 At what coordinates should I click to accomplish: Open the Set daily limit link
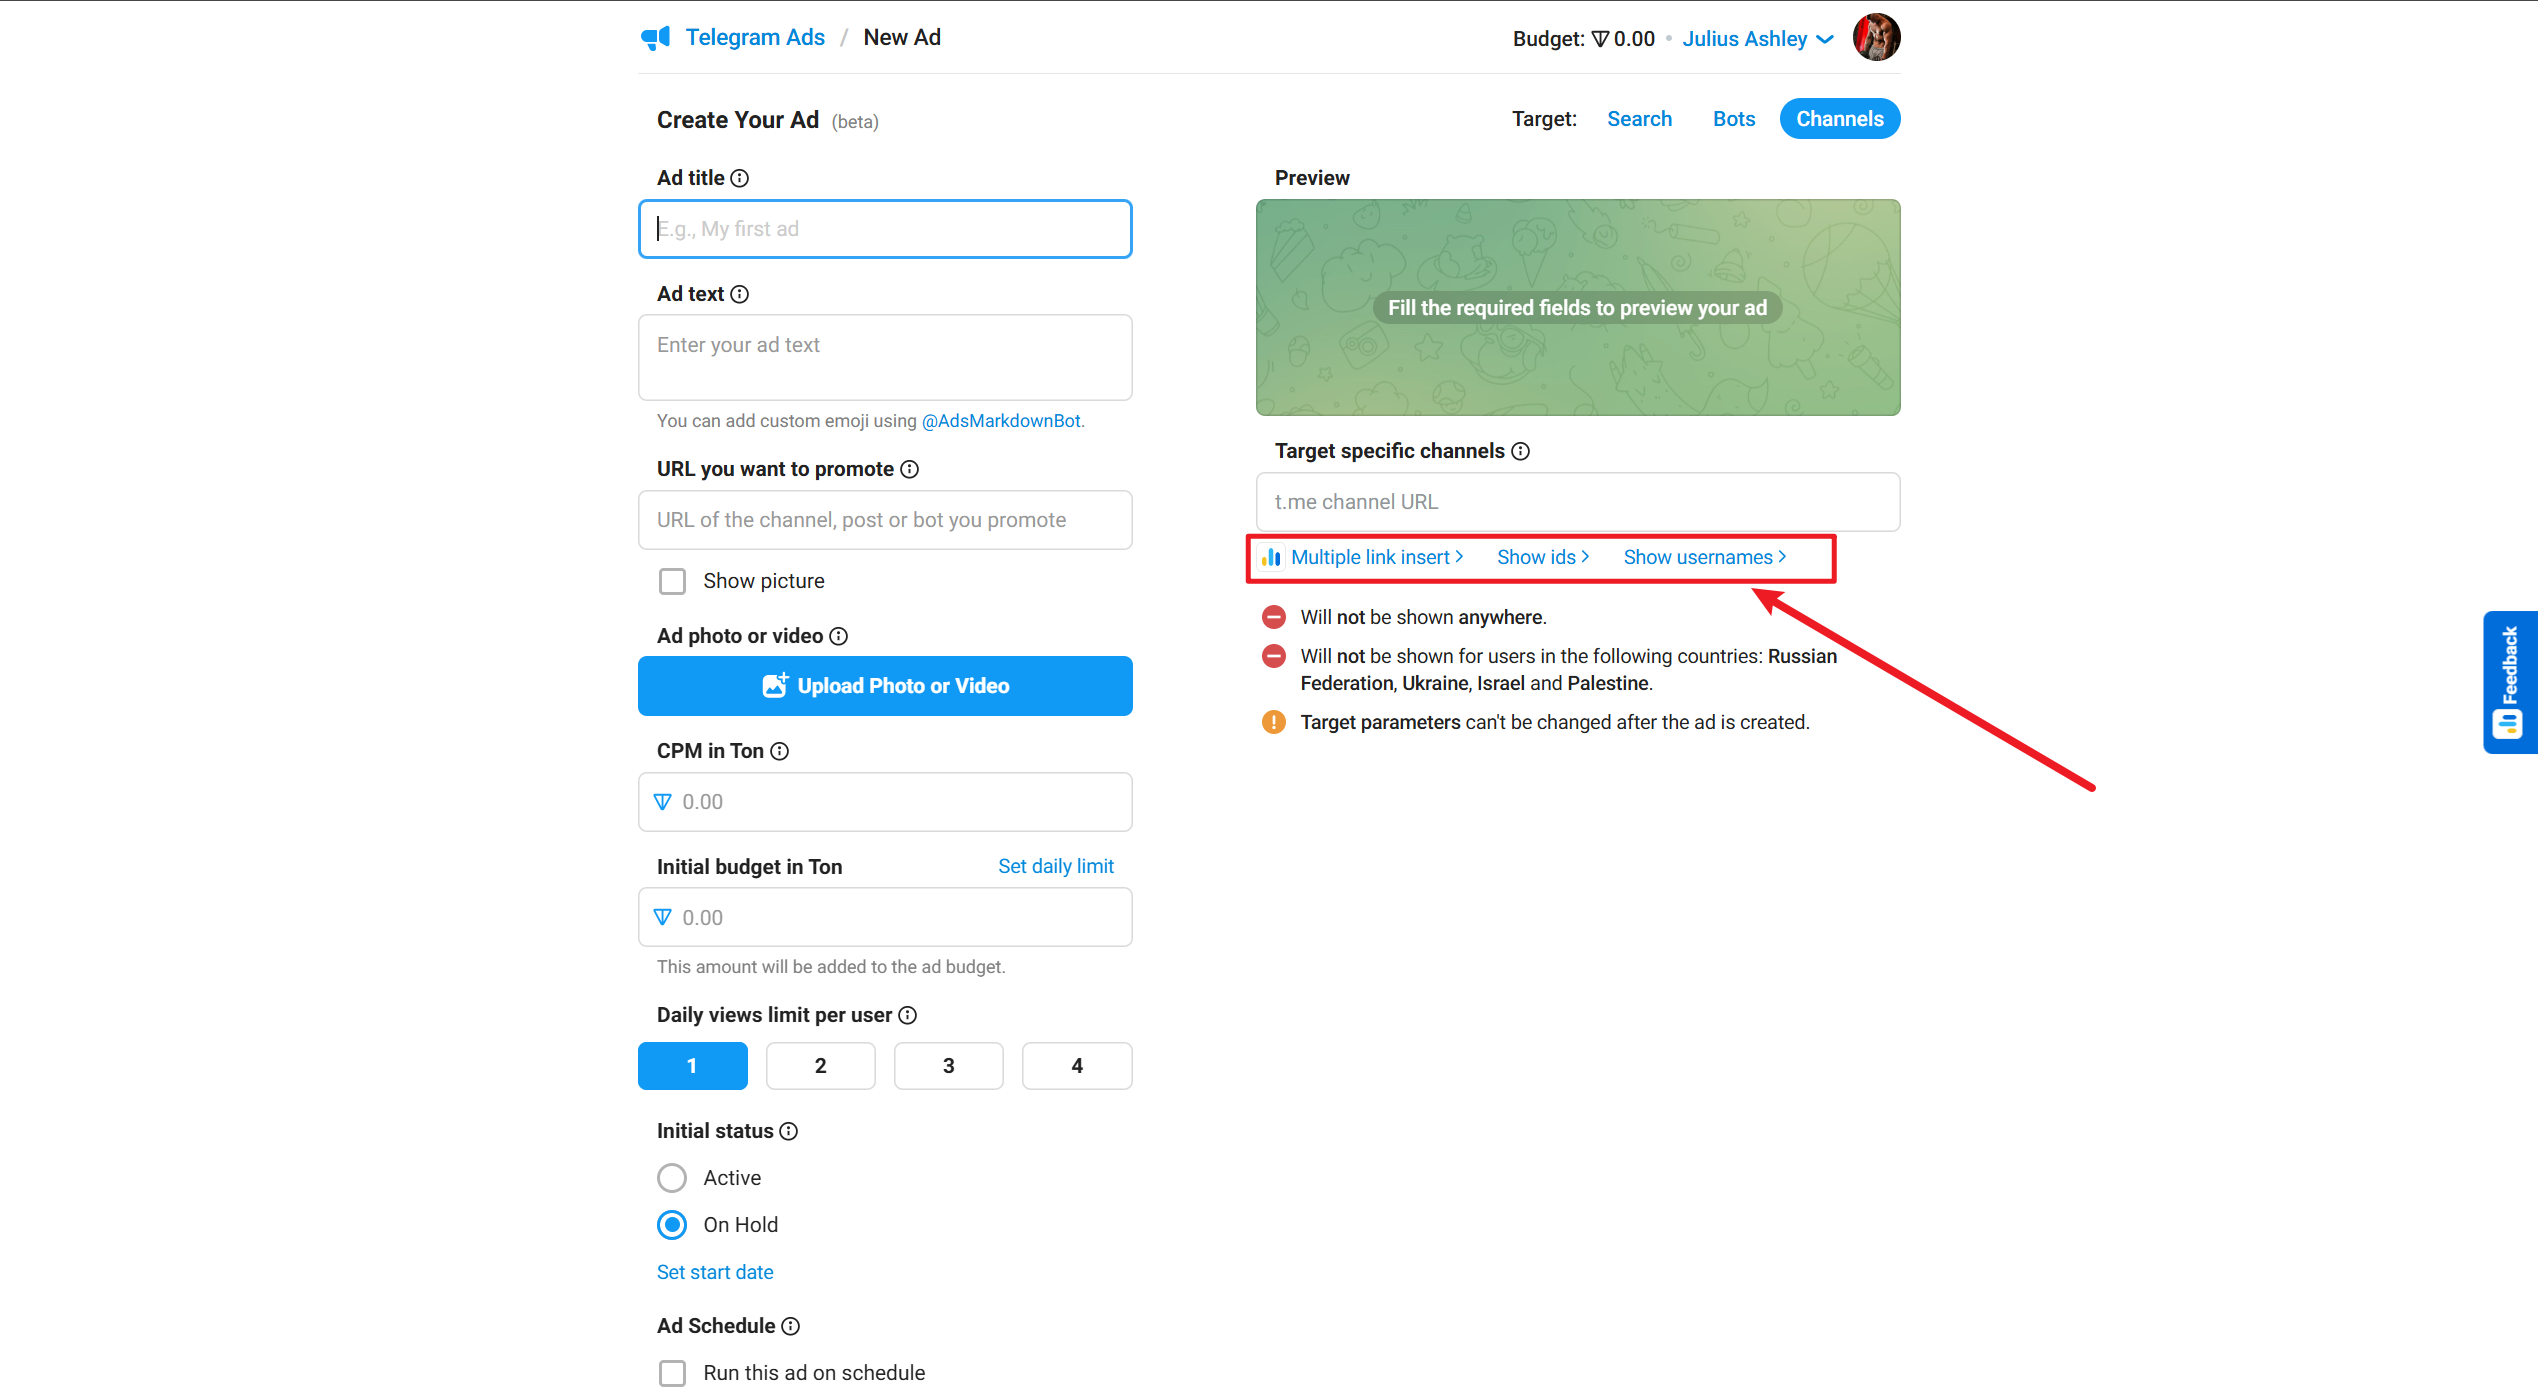(1056, 866)
